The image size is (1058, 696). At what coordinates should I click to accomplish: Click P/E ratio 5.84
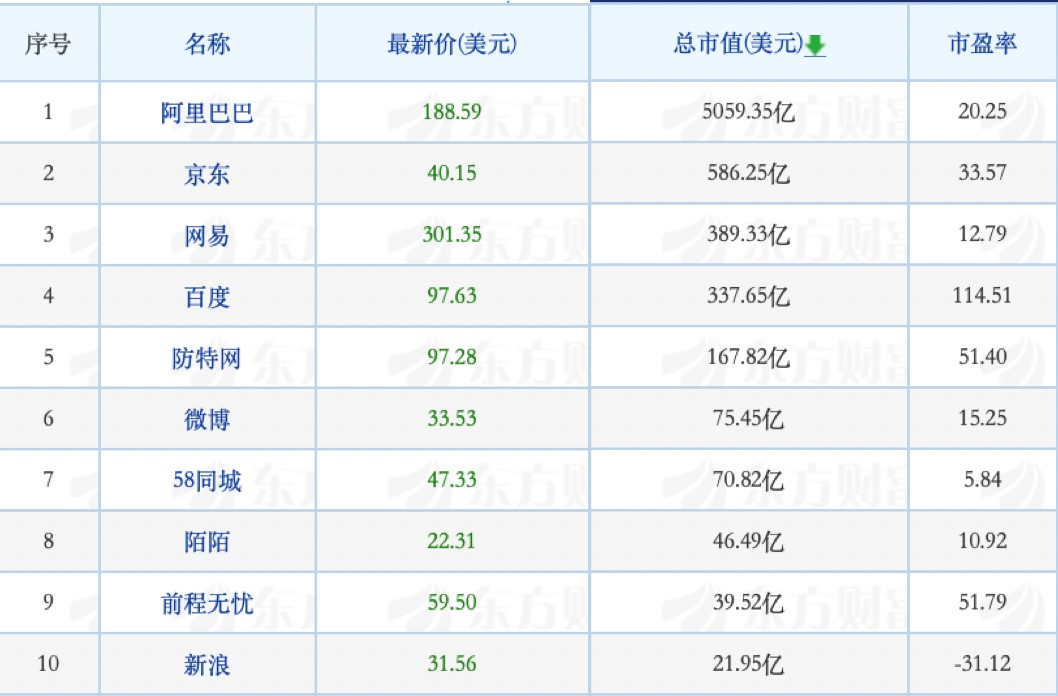click(982, 480)
